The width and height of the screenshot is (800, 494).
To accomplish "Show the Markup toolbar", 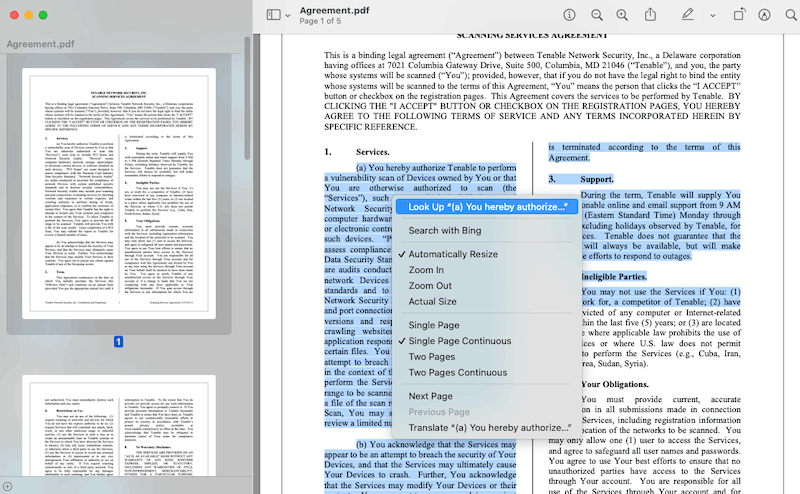I will 765,15.
